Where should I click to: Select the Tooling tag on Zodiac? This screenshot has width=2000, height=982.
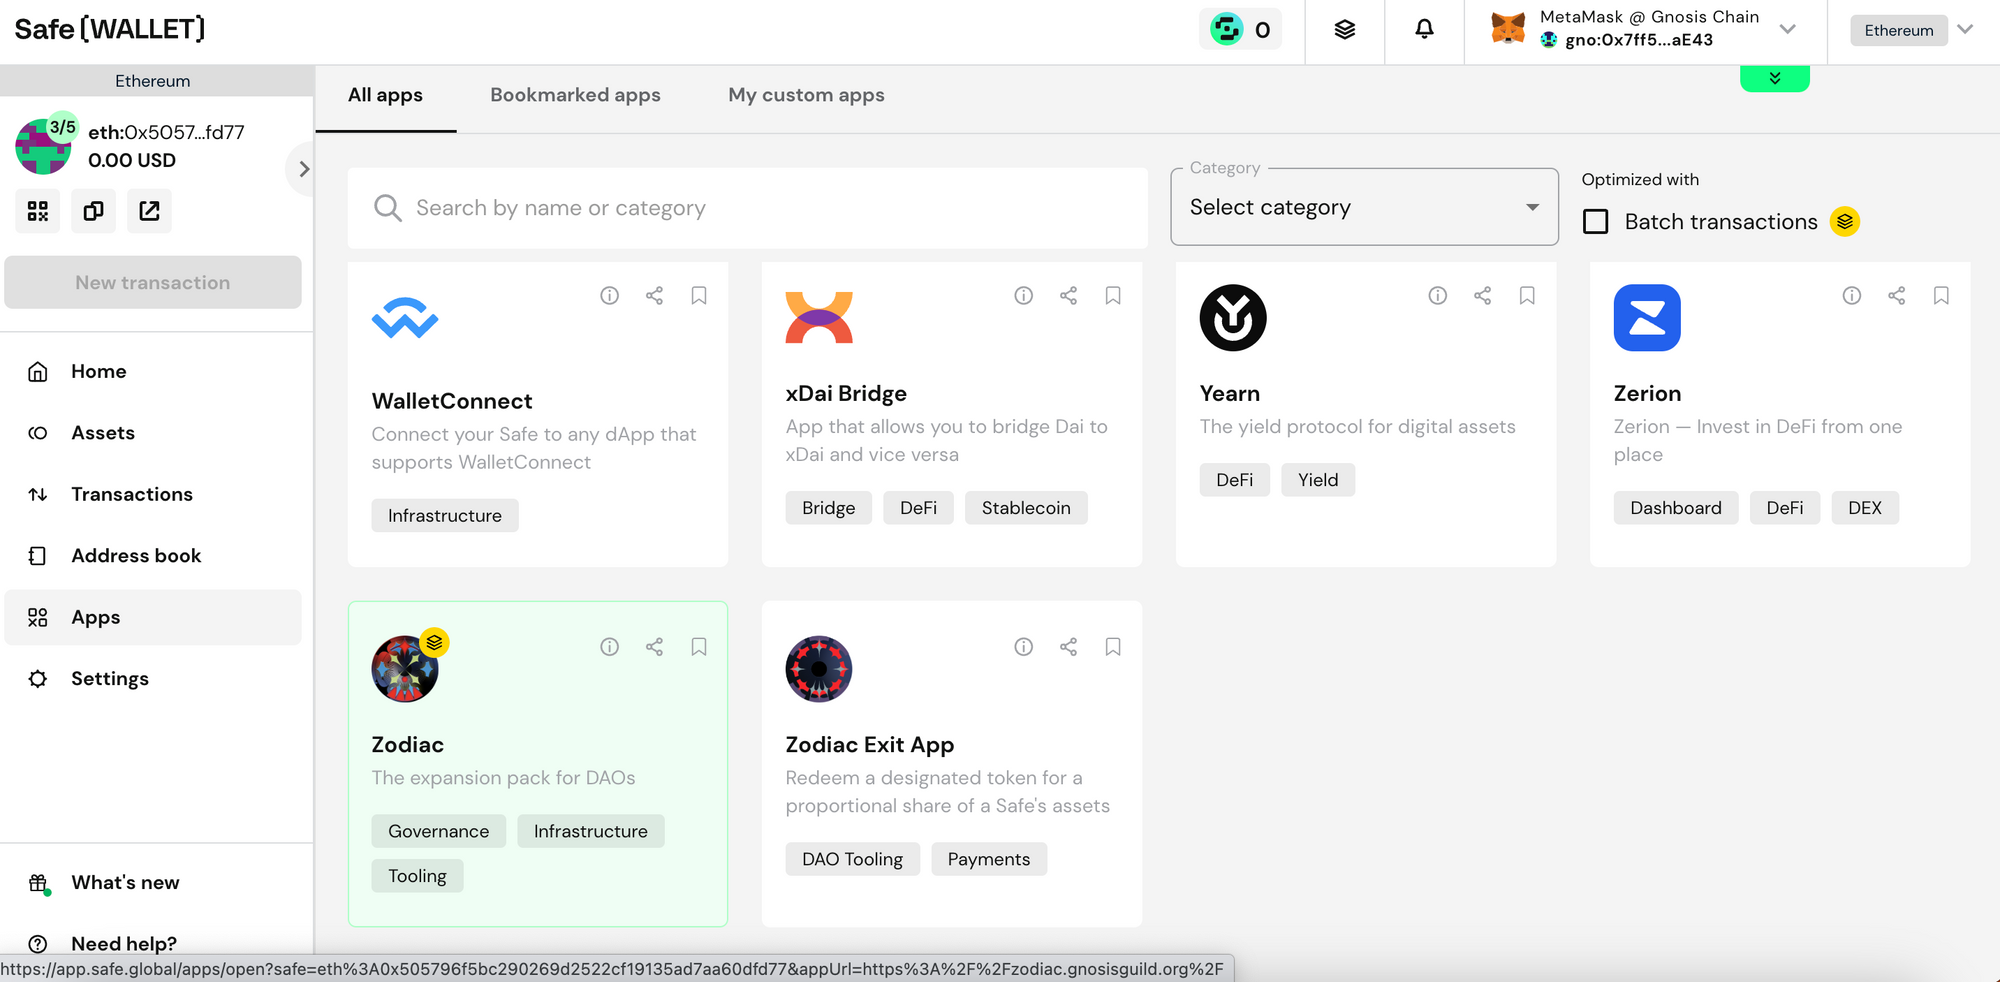(417, 876)
